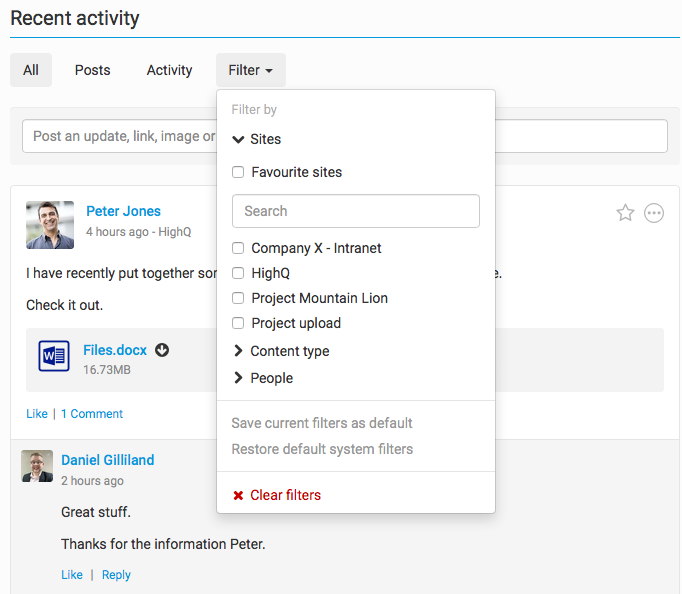Click Reply under Daniel Gilliland's comment
Viewport: 682px width, 594px height.
click(x=116, y=575)
